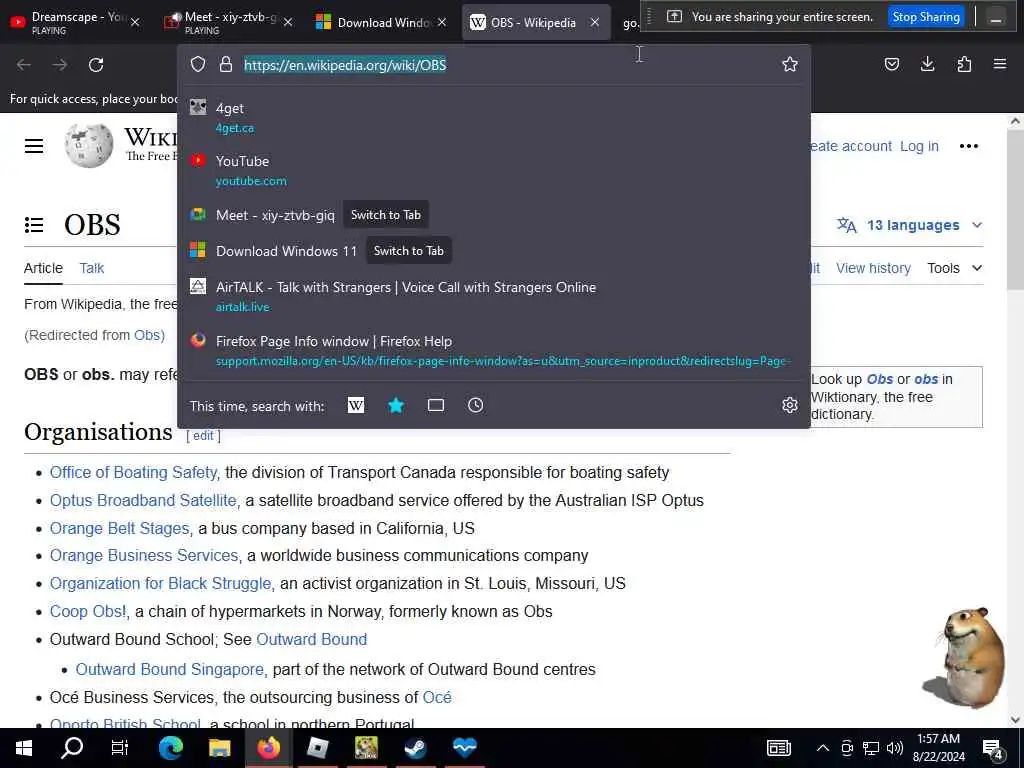The image size is (1024, 768).
Task: Open search settings gear in dropdown
Action: click(x=790, y=406)
